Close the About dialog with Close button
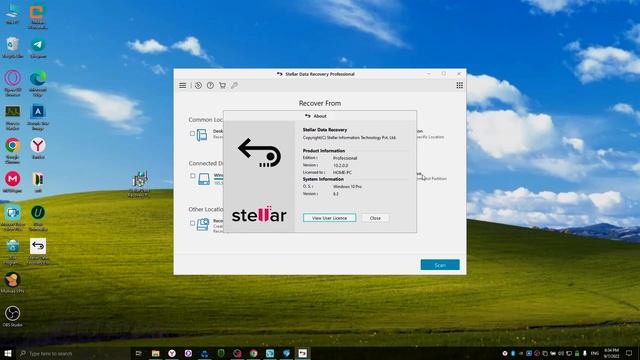 [375, 218]
